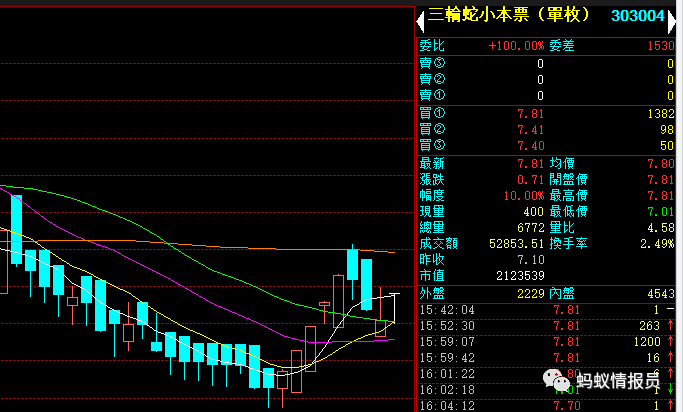The image size is (683, 412).
Task: Click the 內盤 value 4543
Action: pyautogui.click(x=661, y=294)
